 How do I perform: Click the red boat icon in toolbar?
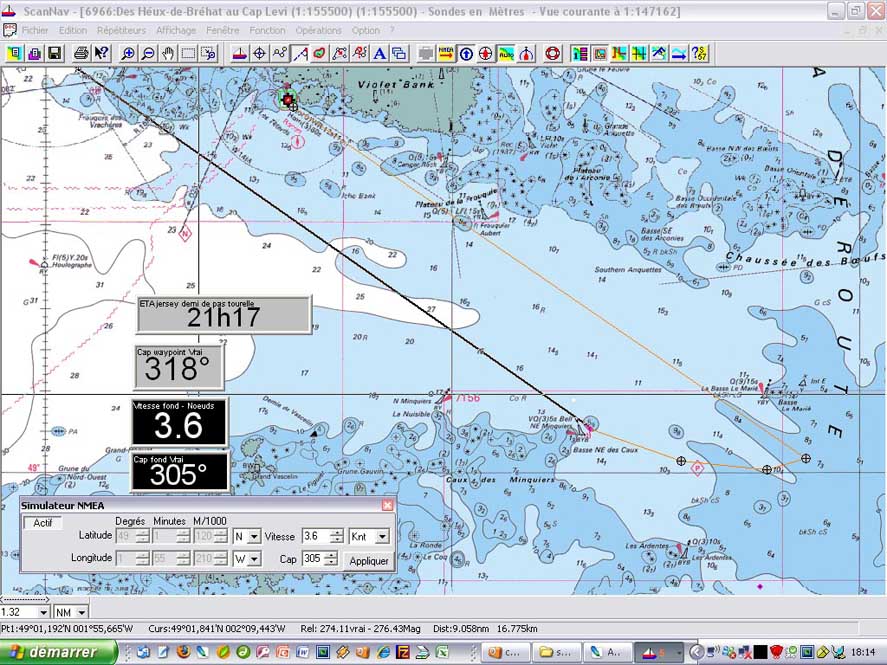[240, 54]
